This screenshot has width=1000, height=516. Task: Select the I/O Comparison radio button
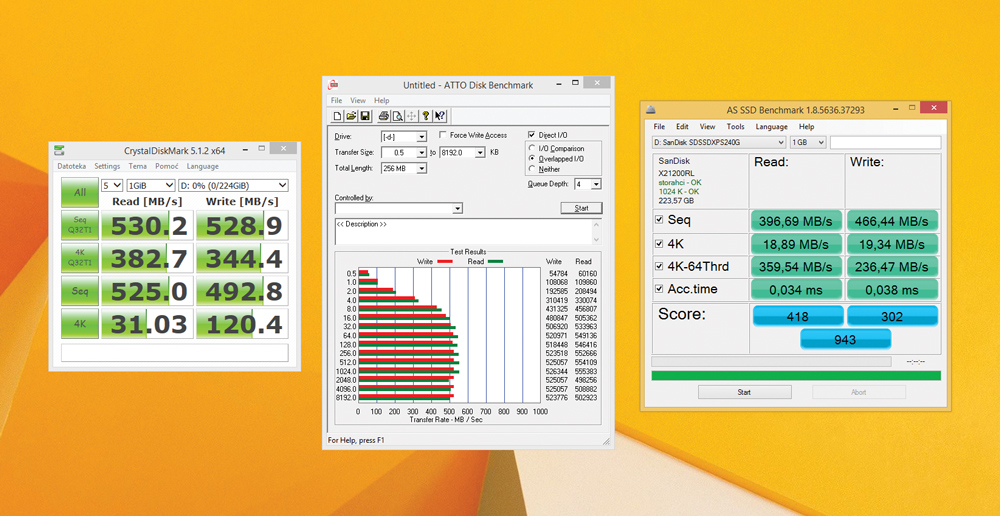click(531, 148)
